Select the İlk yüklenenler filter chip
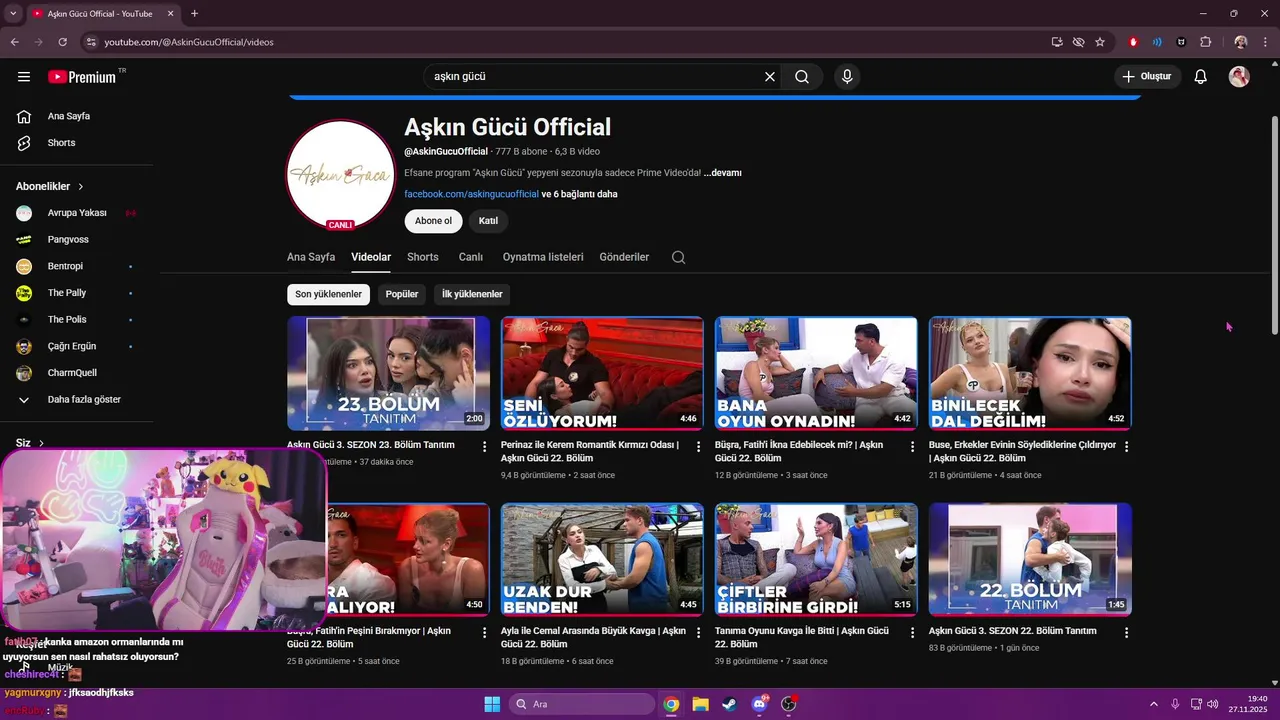 472,294
